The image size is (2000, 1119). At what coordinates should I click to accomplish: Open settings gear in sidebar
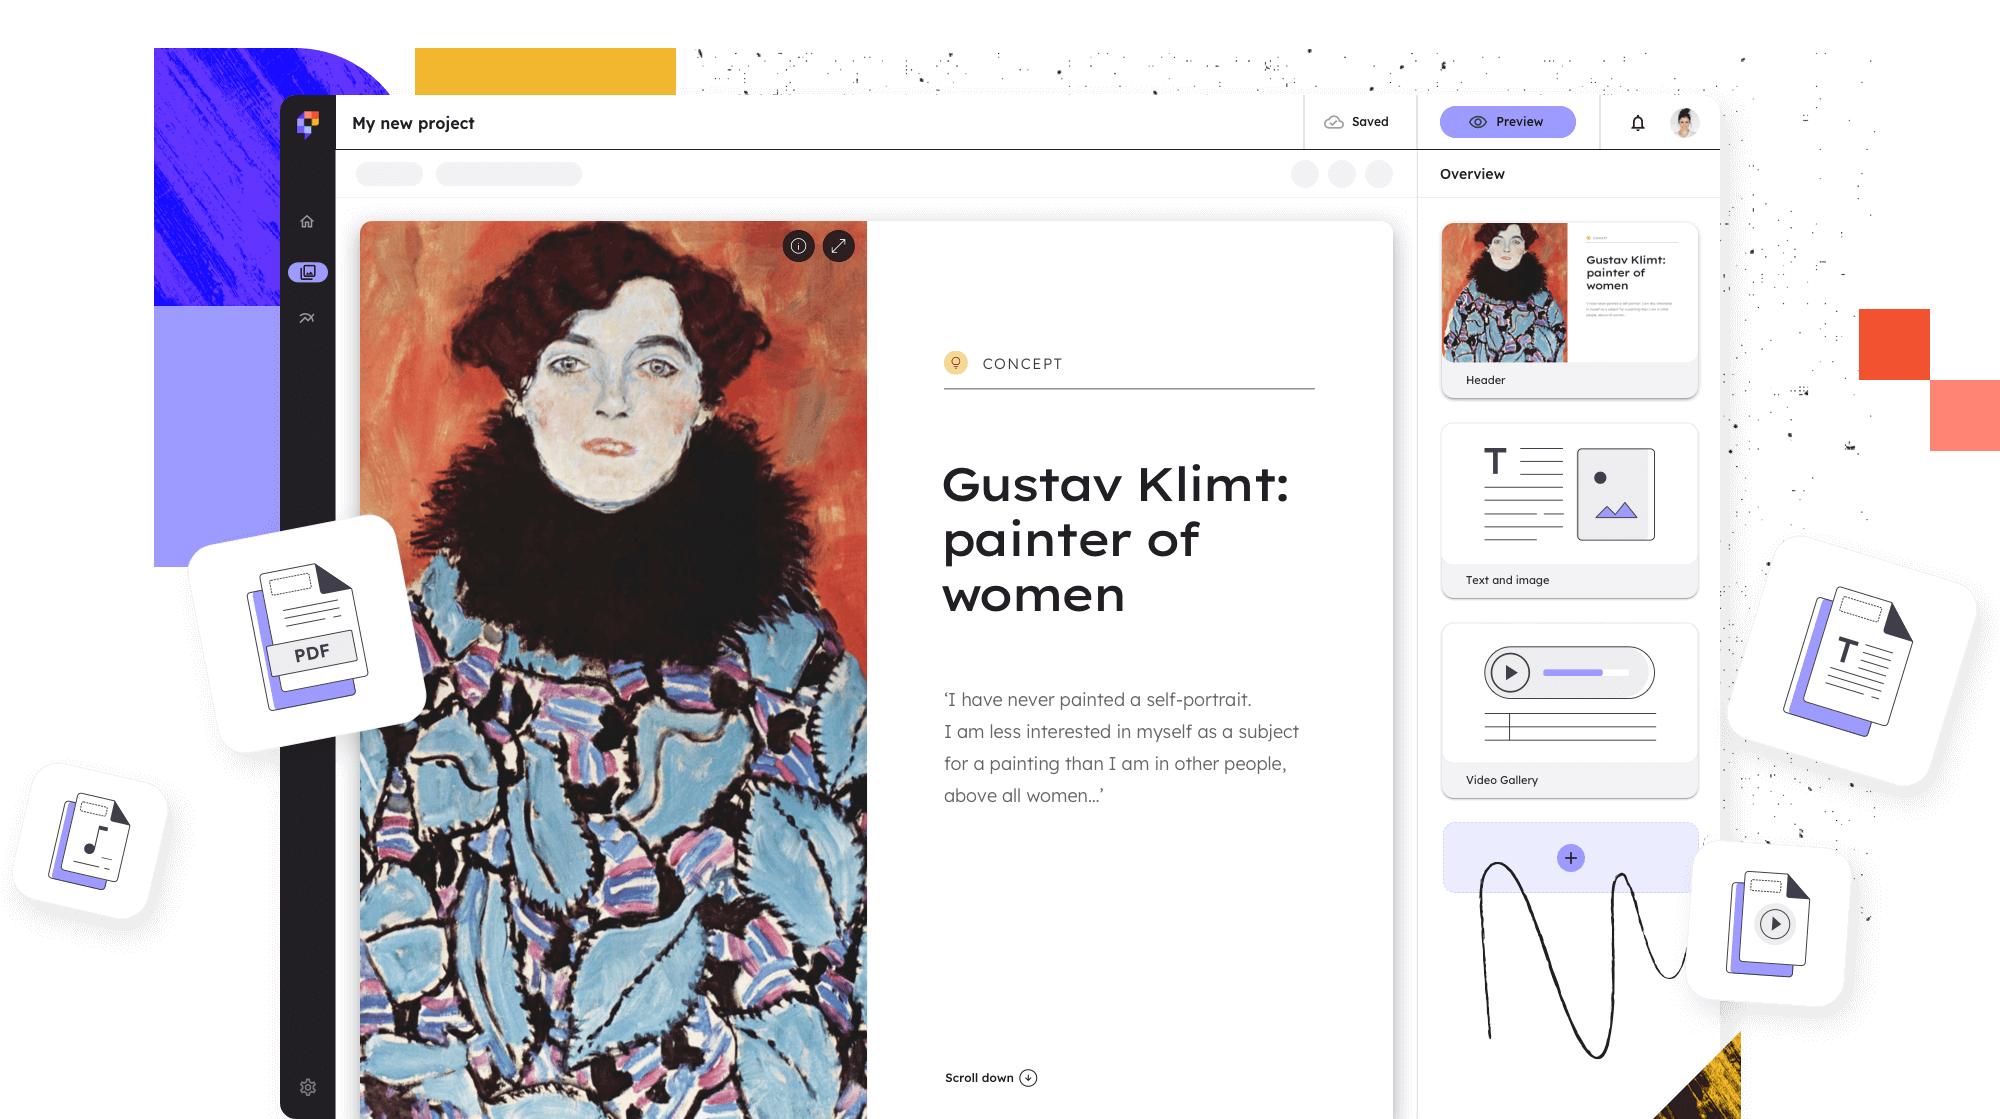308,1087
